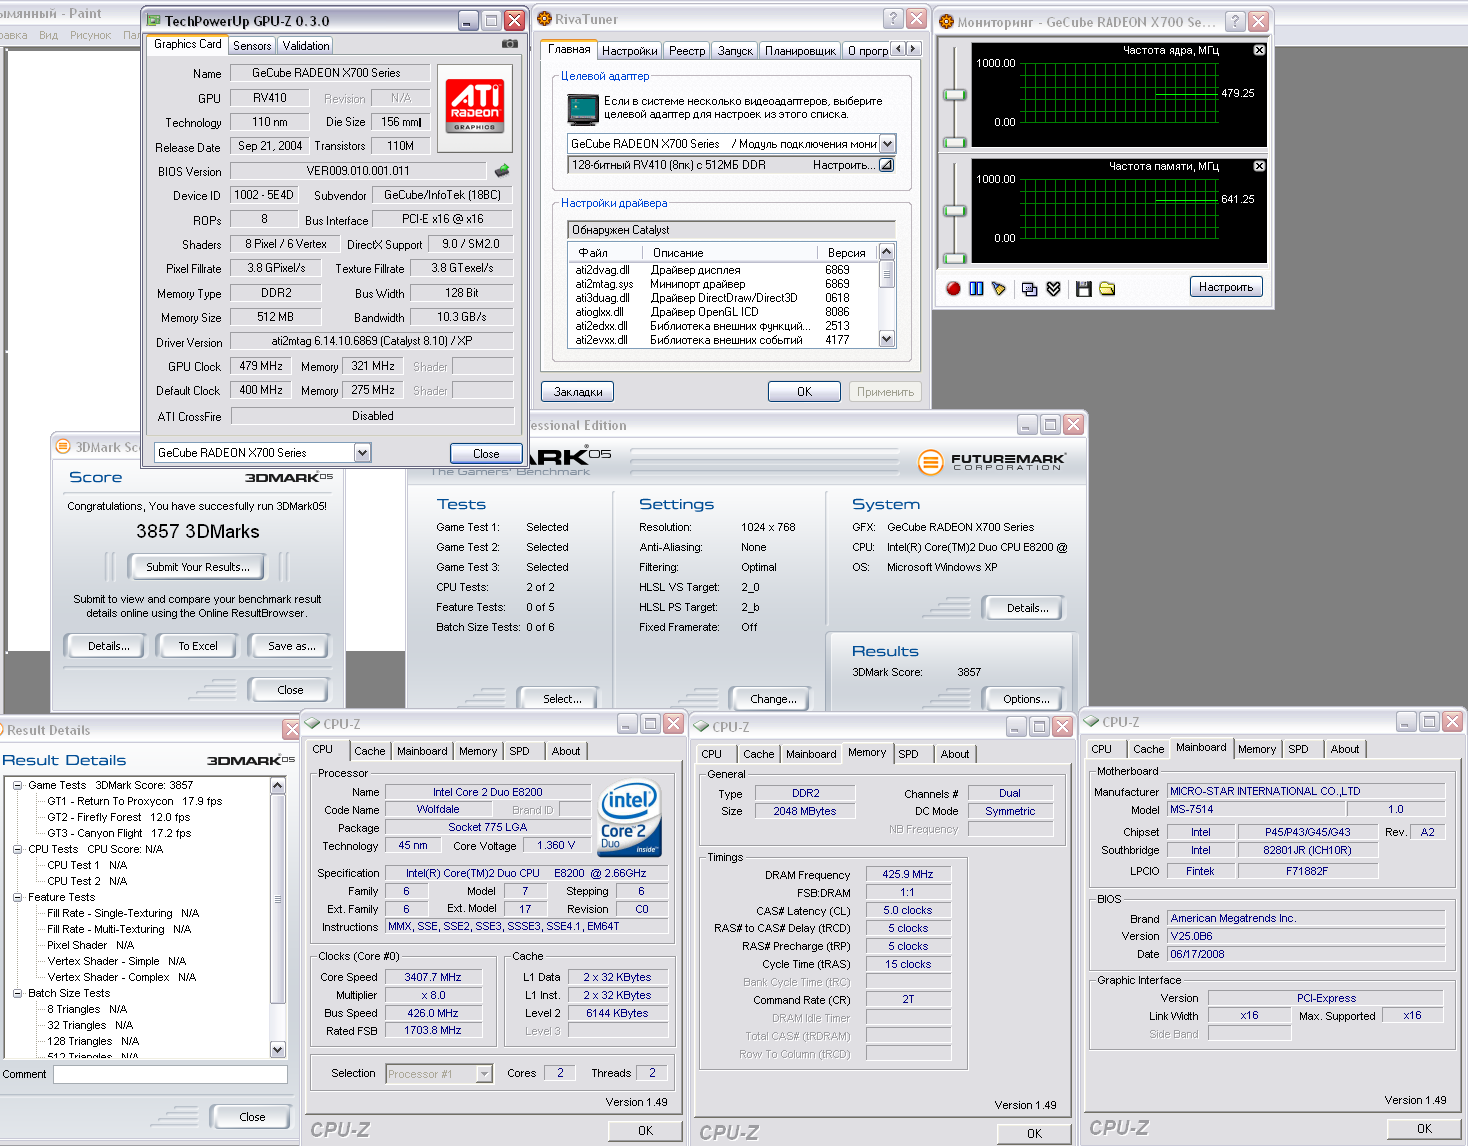Close the Частота ядра graph with its X
This screenshot has width=1468, height=1146.
pyautogui.click(x=1259, y=50)
